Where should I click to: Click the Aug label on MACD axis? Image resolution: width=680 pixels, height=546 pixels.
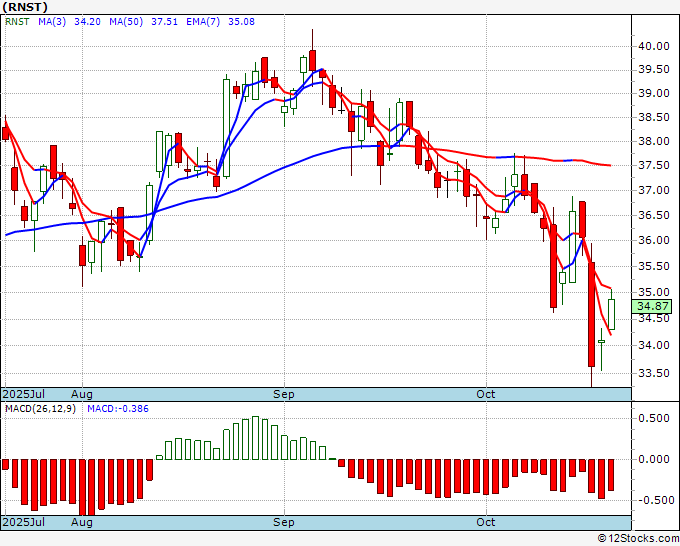pos(82,522)
